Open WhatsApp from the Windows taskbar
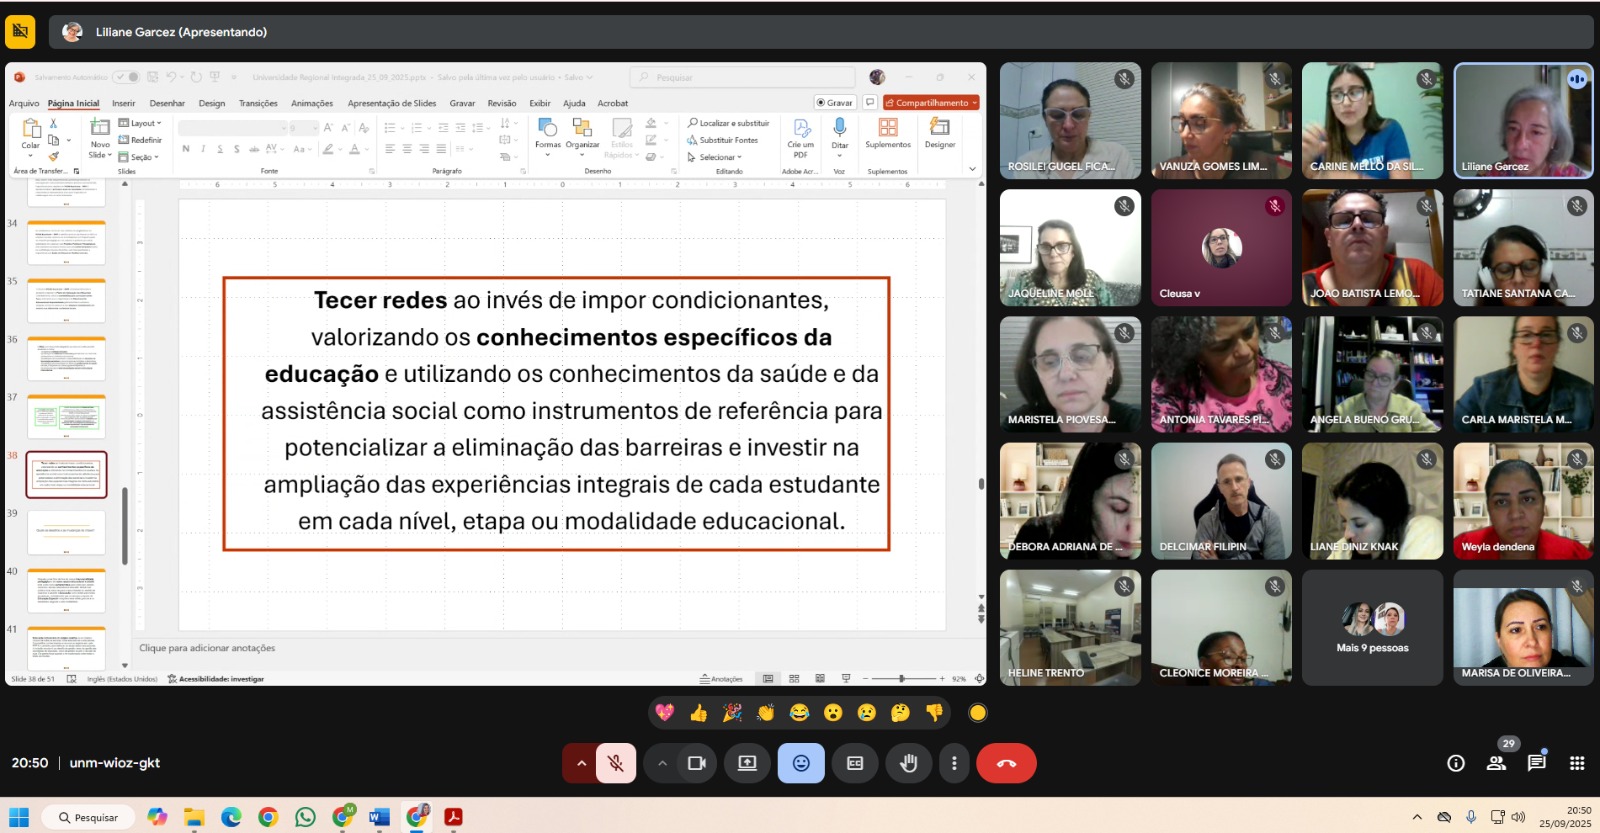The image size is (1600, 833). click(305, 817)
